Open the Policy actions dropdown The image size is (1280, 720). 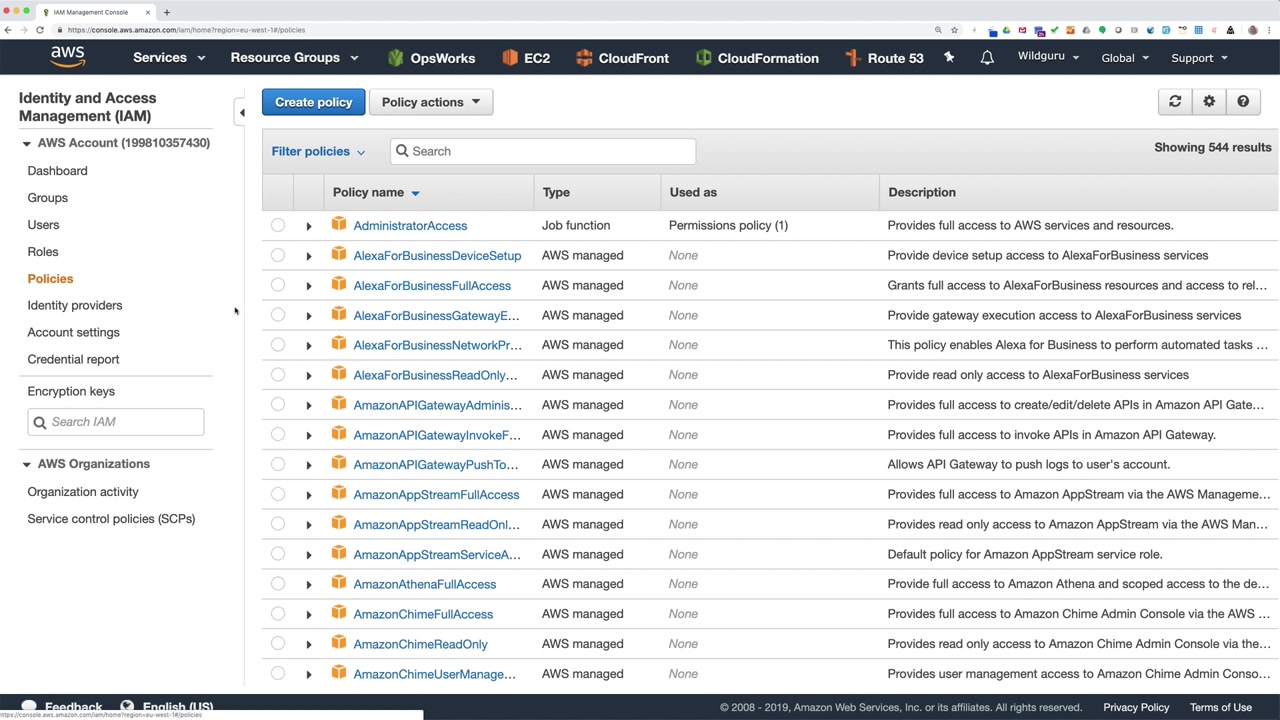pos(431,102)
